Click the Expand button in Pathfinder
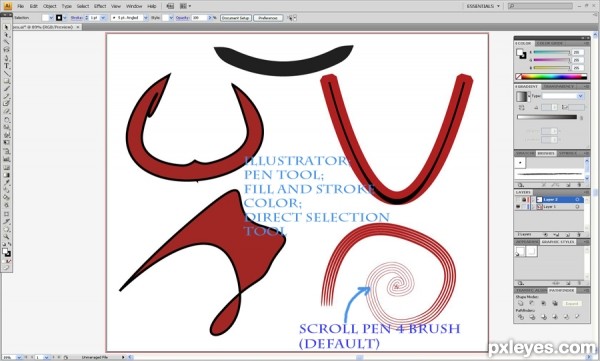Viewport: 600px width, 361px height. pyautogui.click(x=572, y=303)
